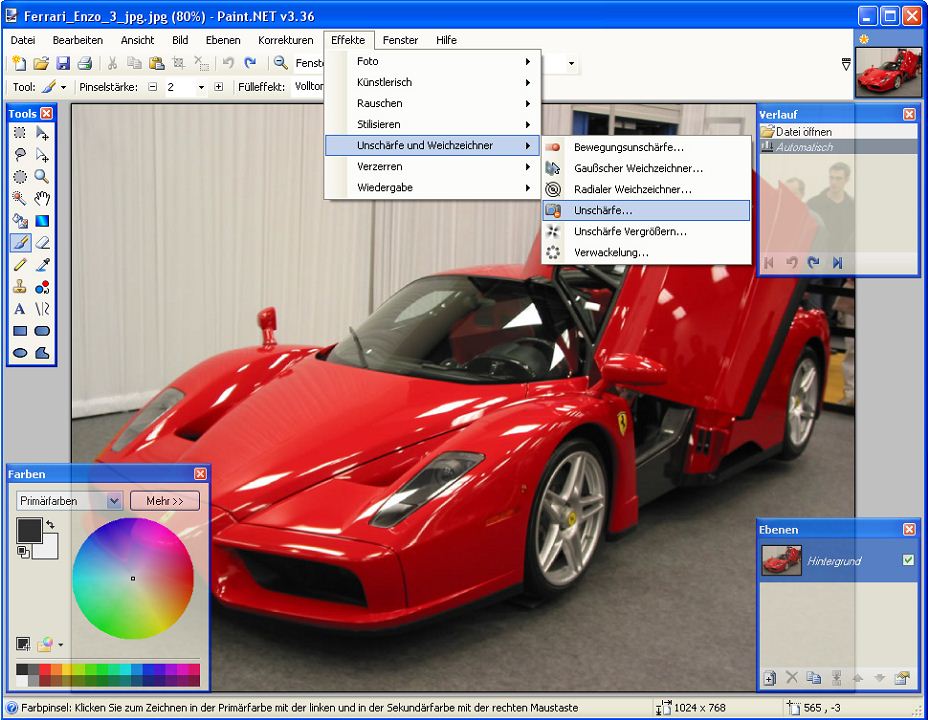Viewport: 928px width, 720px height.
Task: Select the Paintbrush tool in Tools panel
Action: [20, 243]
